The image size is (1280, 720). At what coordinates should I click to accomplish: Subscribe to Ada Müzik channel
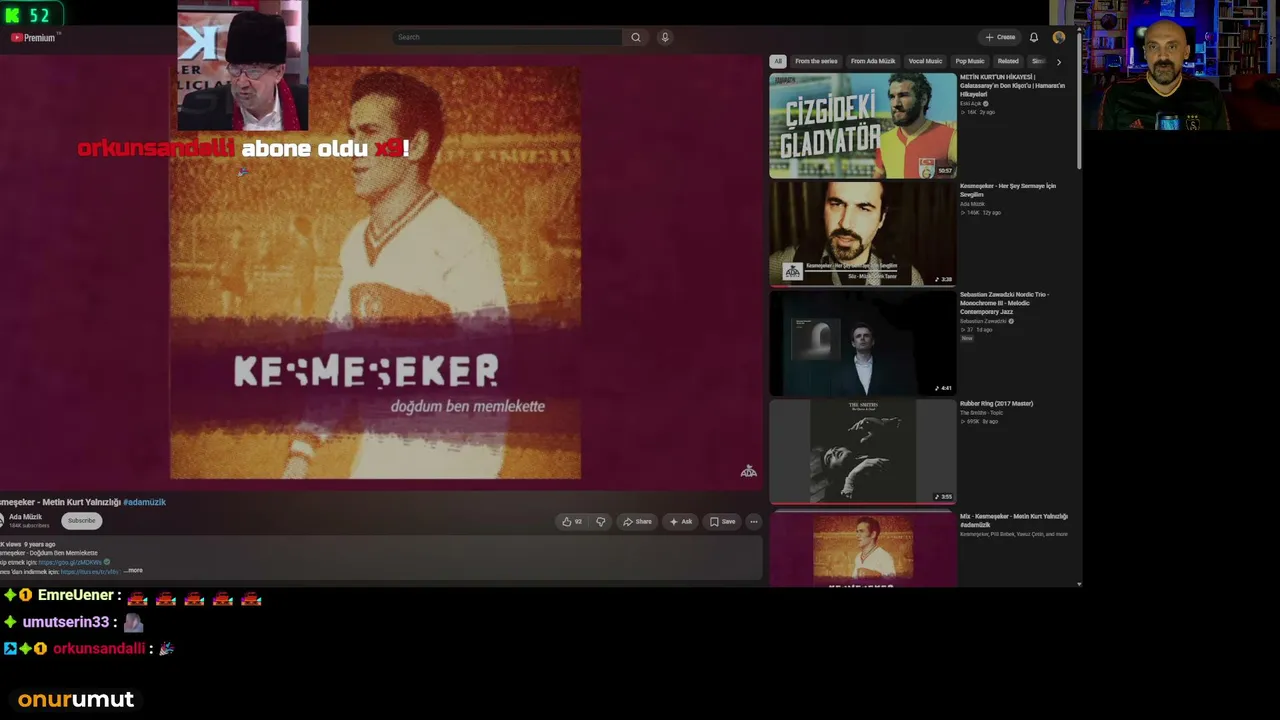click(x=82, y=520)
